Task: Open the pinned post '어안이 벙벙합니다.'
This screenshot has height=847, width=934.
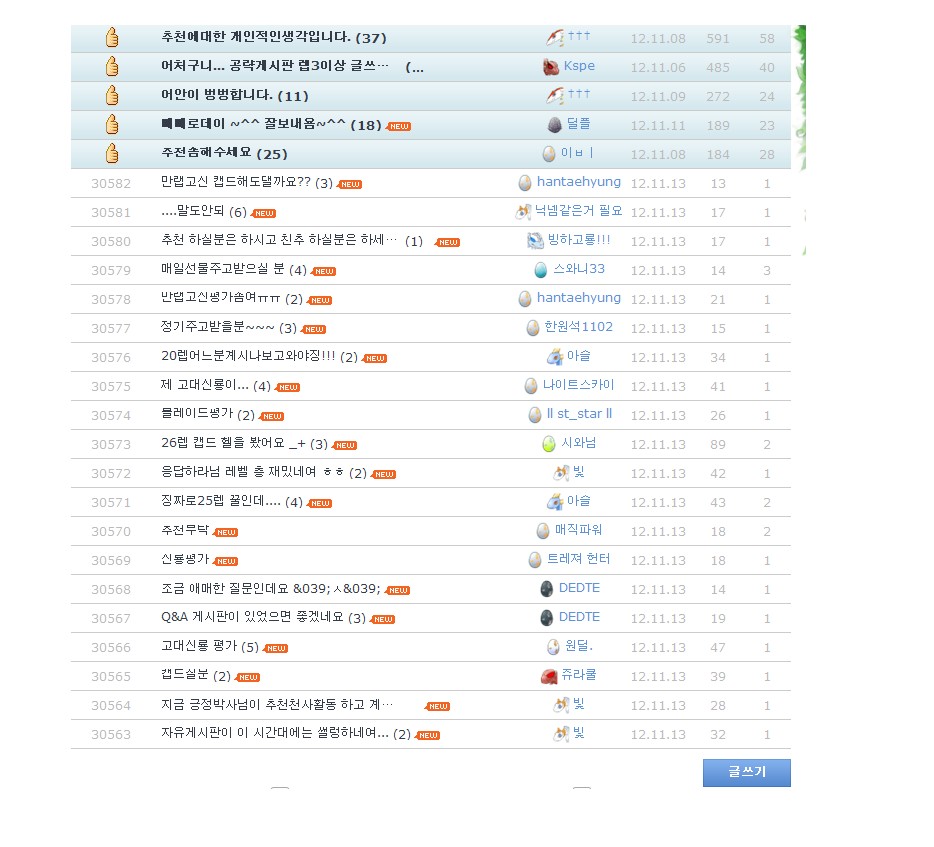Action: click(x=217, y=96)
